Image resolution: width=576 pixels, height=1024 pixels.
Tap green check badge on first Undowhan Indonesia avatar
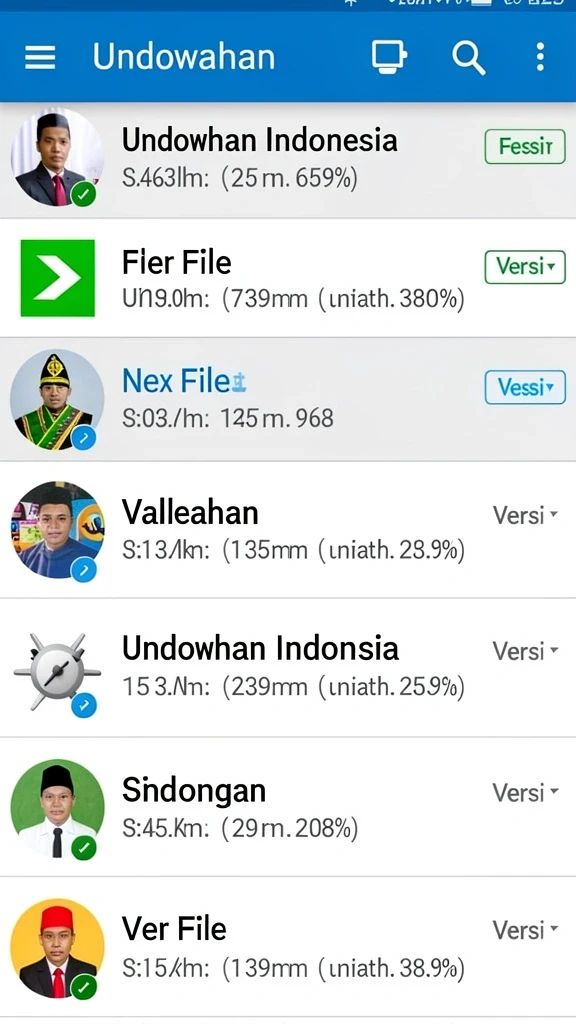click(x=84, y=194)
